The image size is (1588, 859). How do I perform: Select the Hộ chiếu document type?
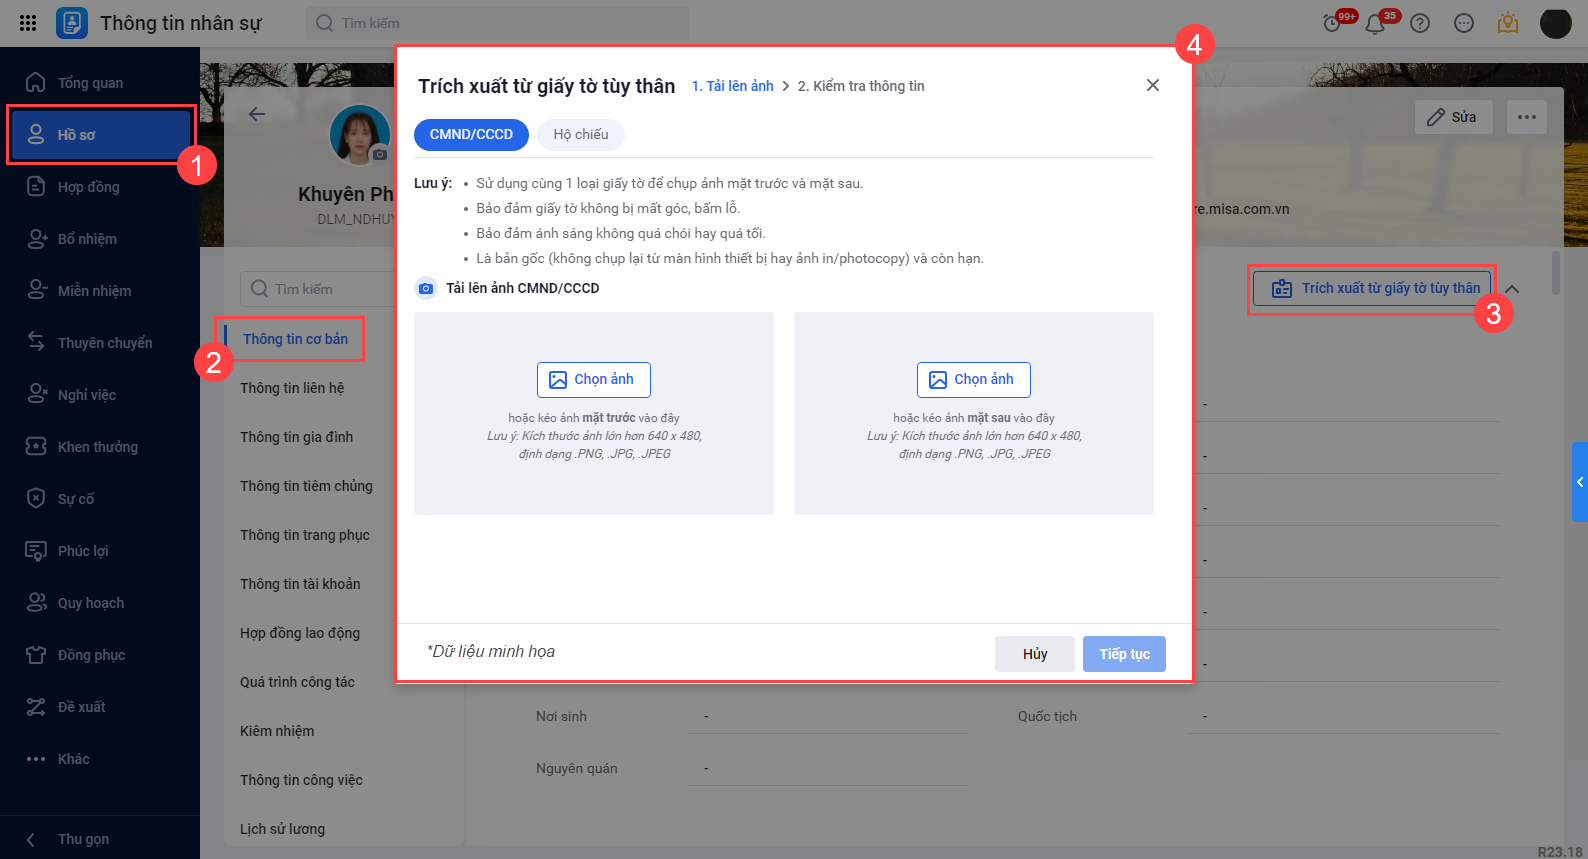(581, 134)
